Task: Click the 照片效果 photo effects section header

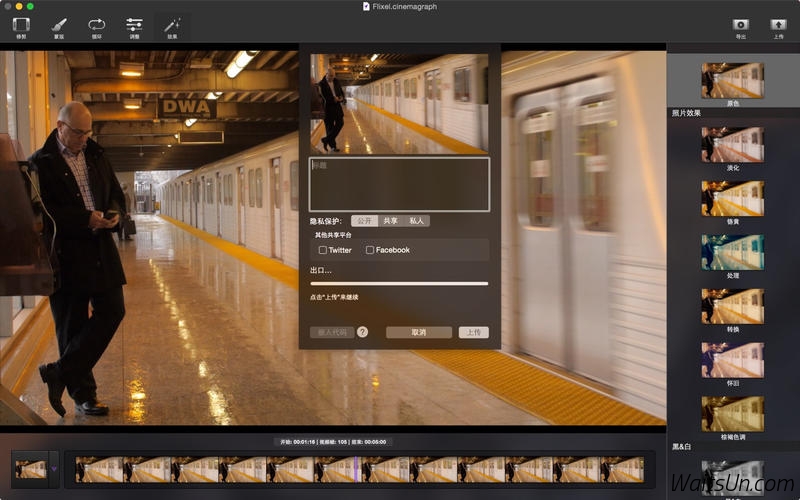Action: 686,113
